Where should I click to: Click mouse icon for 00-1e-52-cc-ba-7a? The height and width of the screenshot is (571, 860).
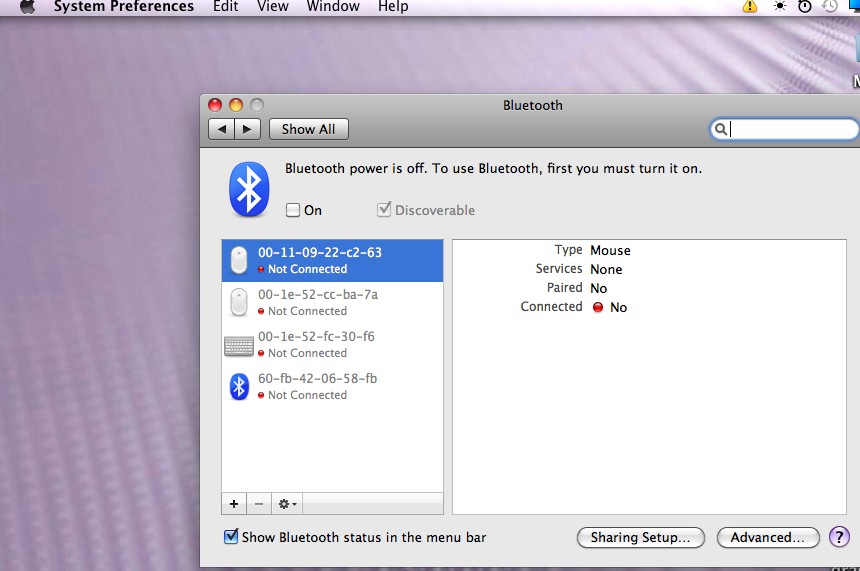tap(239, 302)
